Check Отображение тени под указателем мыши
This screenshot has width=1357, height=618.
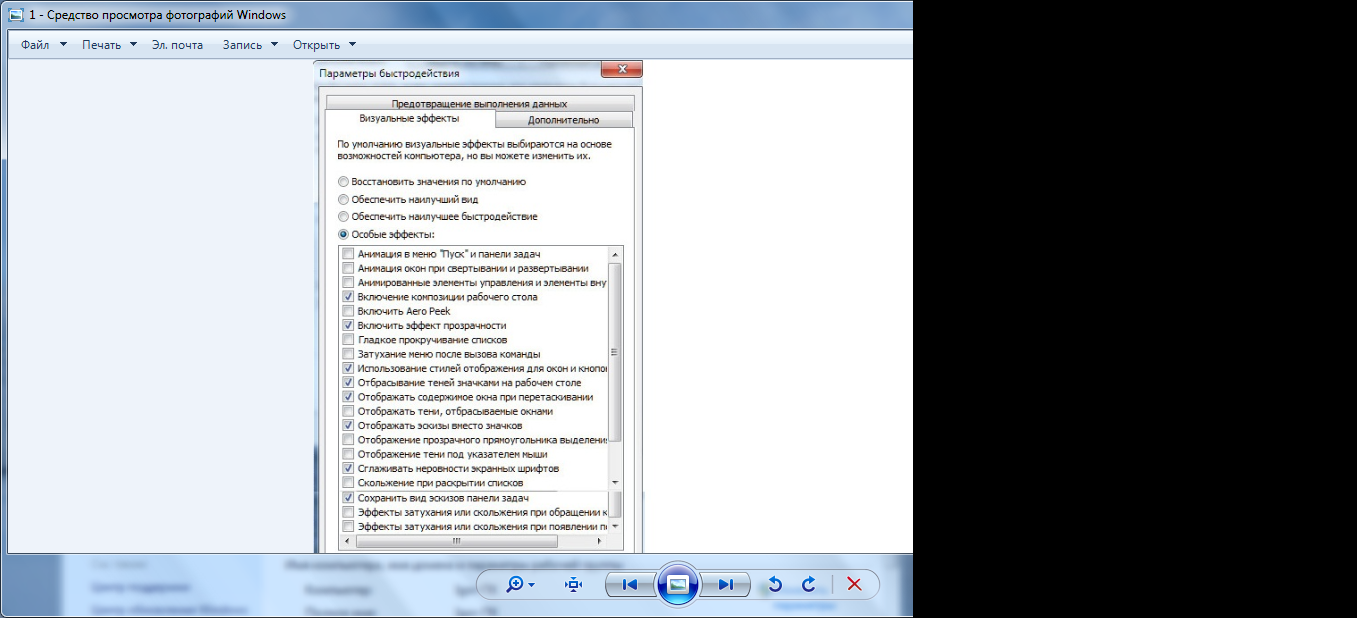348,454
